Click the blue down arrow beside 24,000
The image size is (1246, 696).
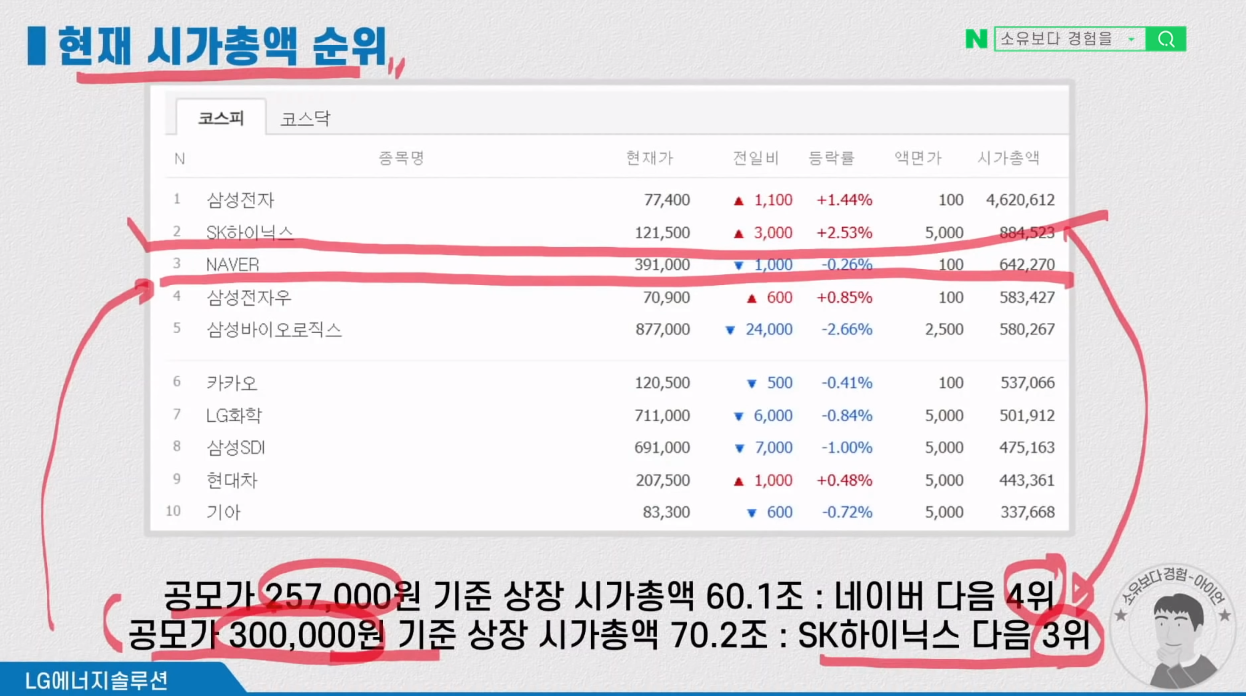point(730,330)
